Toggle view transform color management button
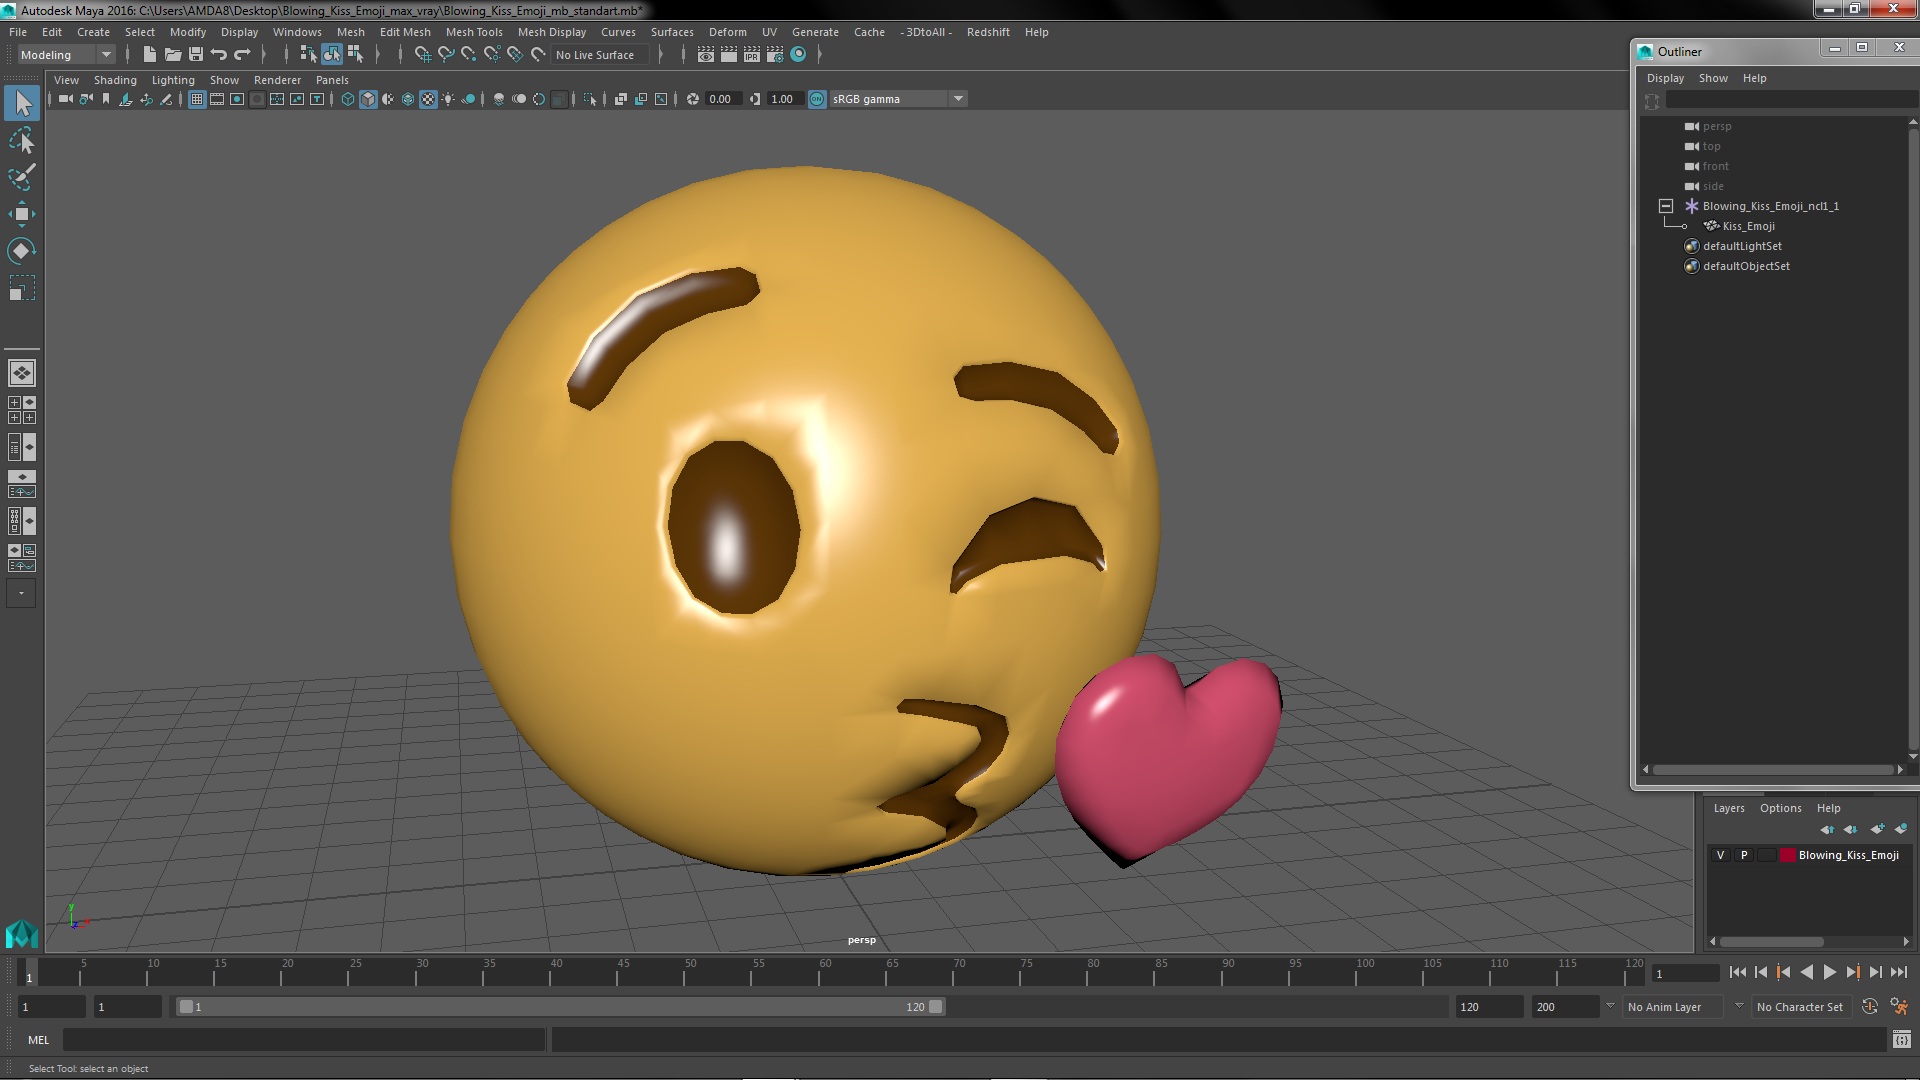Screen dimensions: 1920x1080 (x=817, y=99)
